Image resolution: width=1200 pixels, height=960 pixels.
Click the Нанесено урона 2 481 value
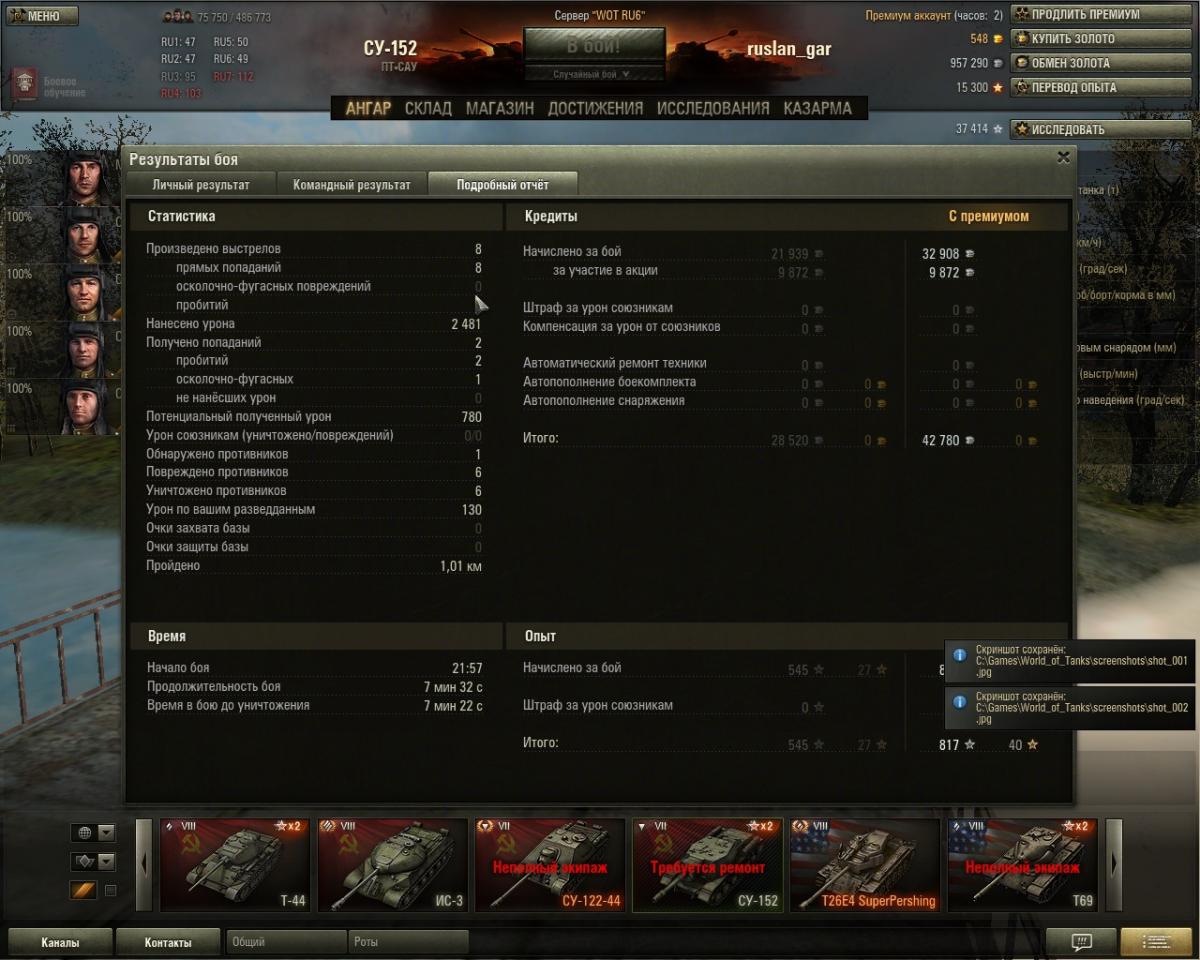[466, 324]
